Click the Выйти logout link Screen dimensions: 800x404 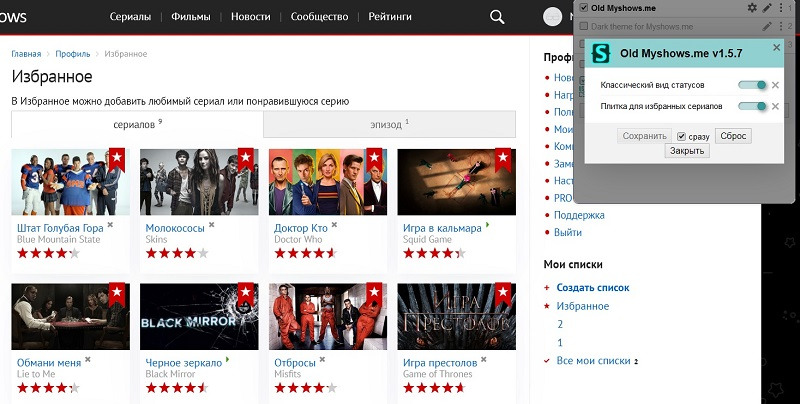click(x=568, y=233)
